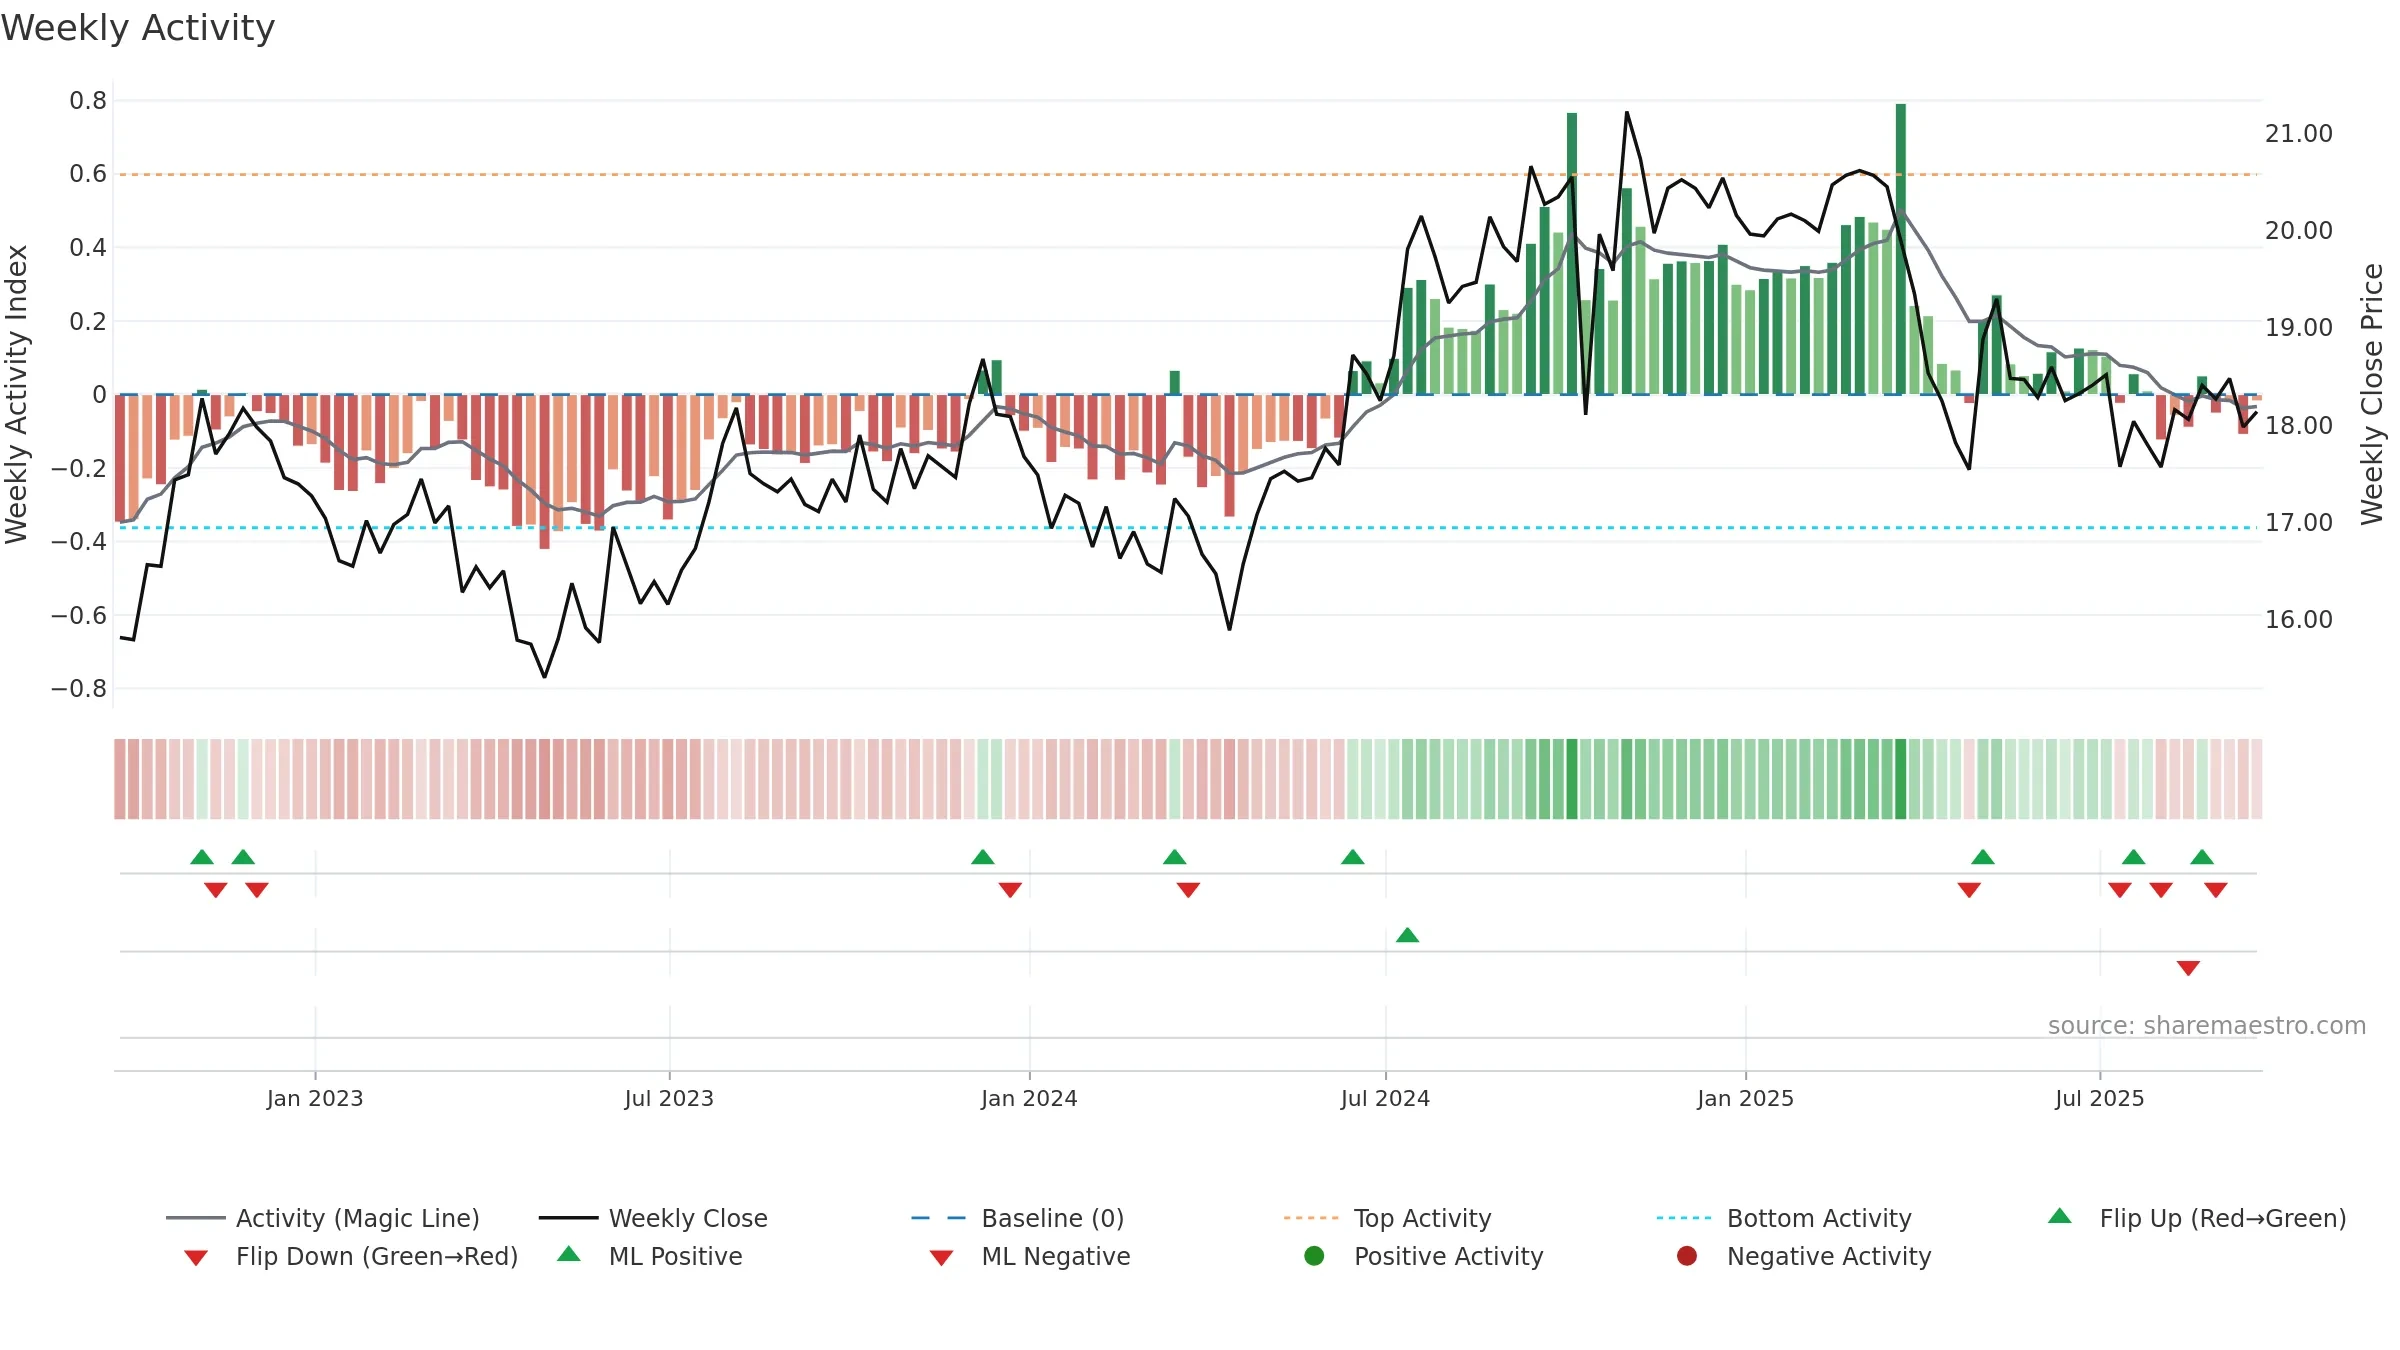2400x1350 pixels.
Task: Click Positive Activity green circle legend icon
Action: click(x=1315, y=1256)
